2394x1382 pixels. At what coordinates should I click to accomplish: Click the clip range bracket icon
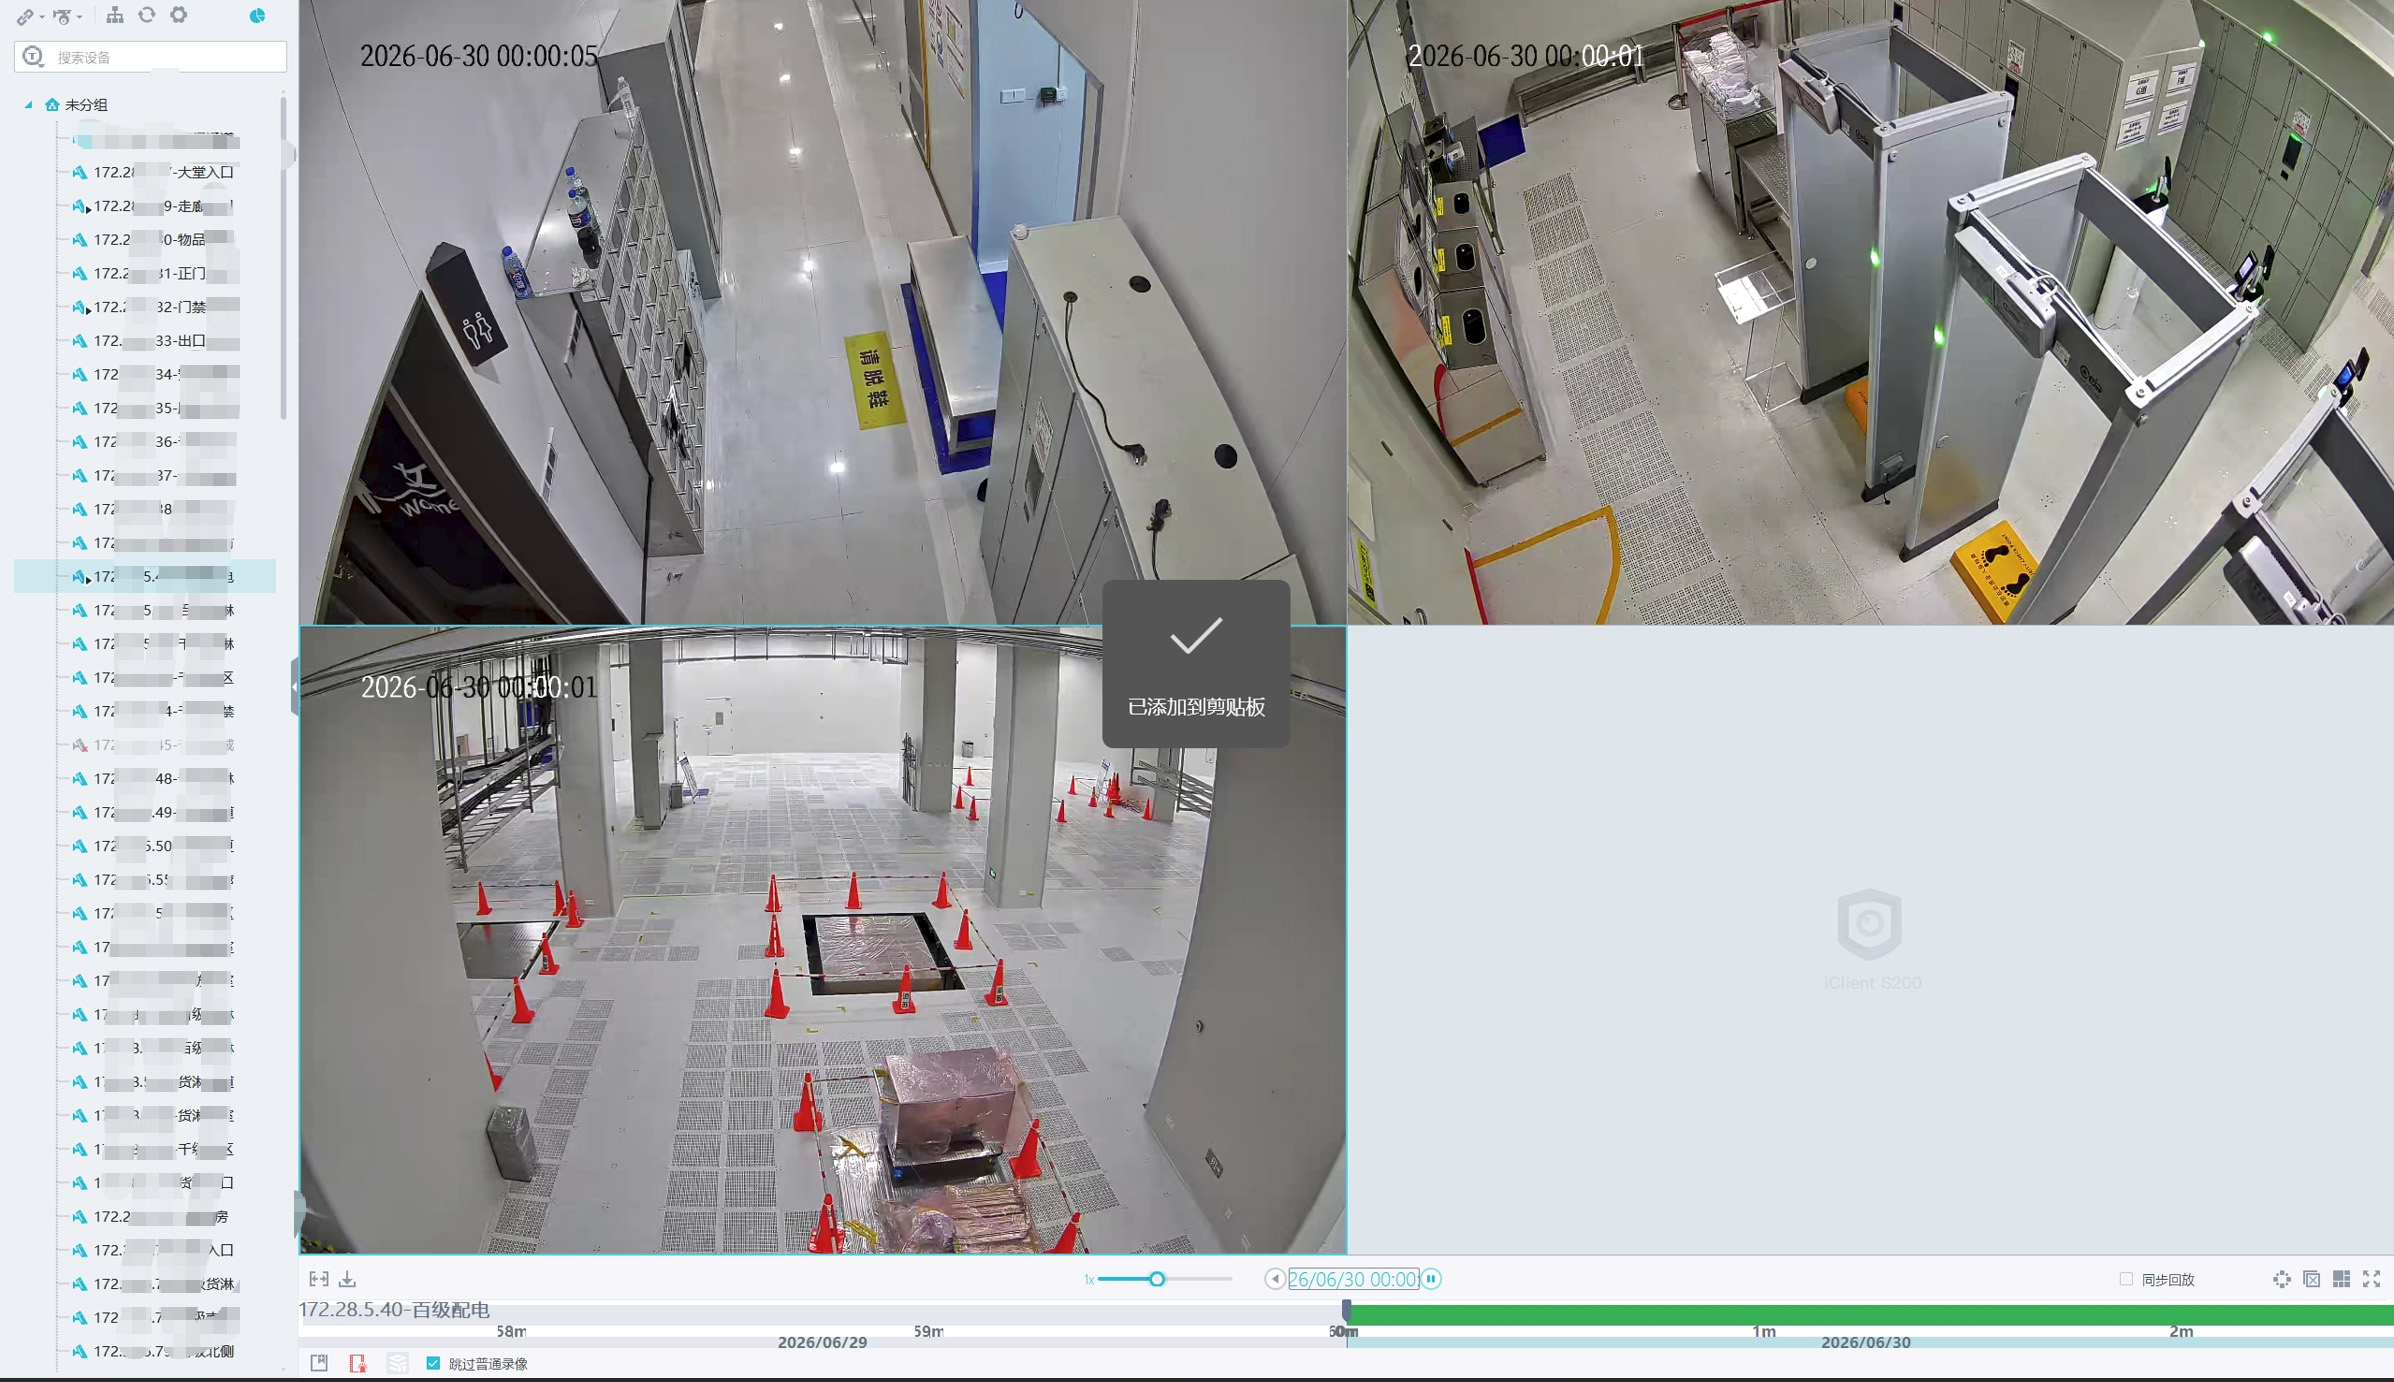coord(319,1279)
